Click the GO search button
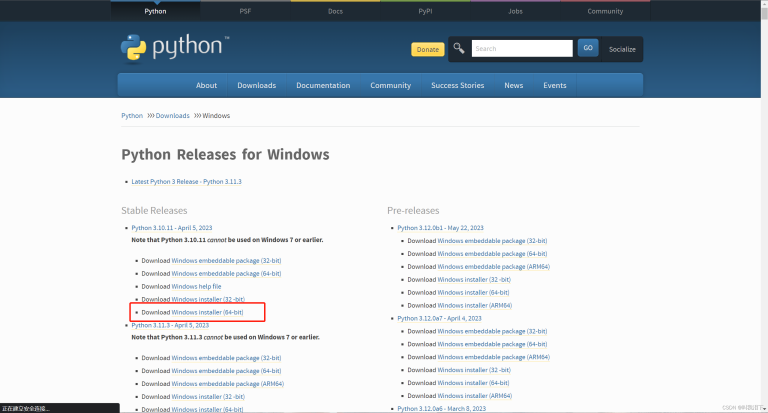This screenshot has width=768, height=413. 588,48
